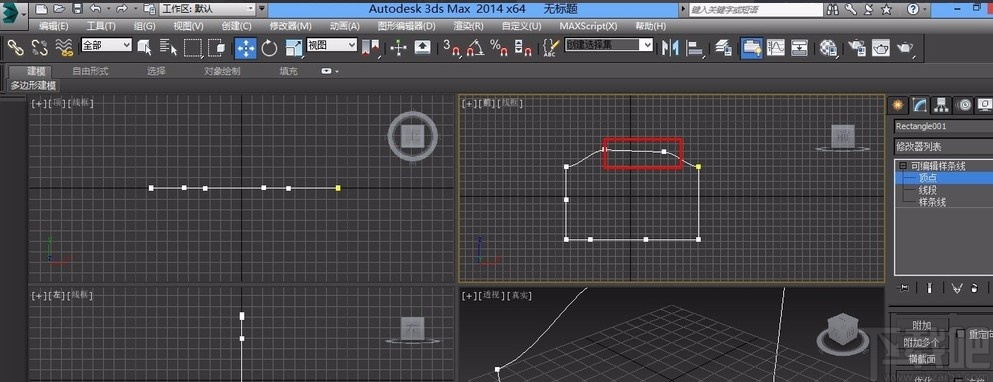Image resolution: width=993 pixels, height=382 pixels.
Task: Click the Unlink Selection broken chain icon
Action: [39, 48]
